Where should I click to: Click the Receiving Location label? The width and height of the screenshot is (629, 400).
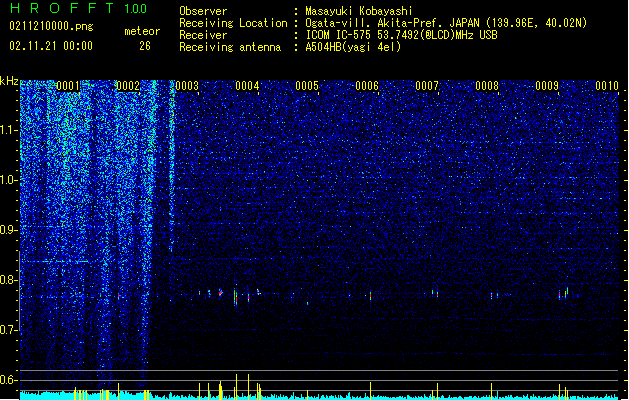point(233,23)
